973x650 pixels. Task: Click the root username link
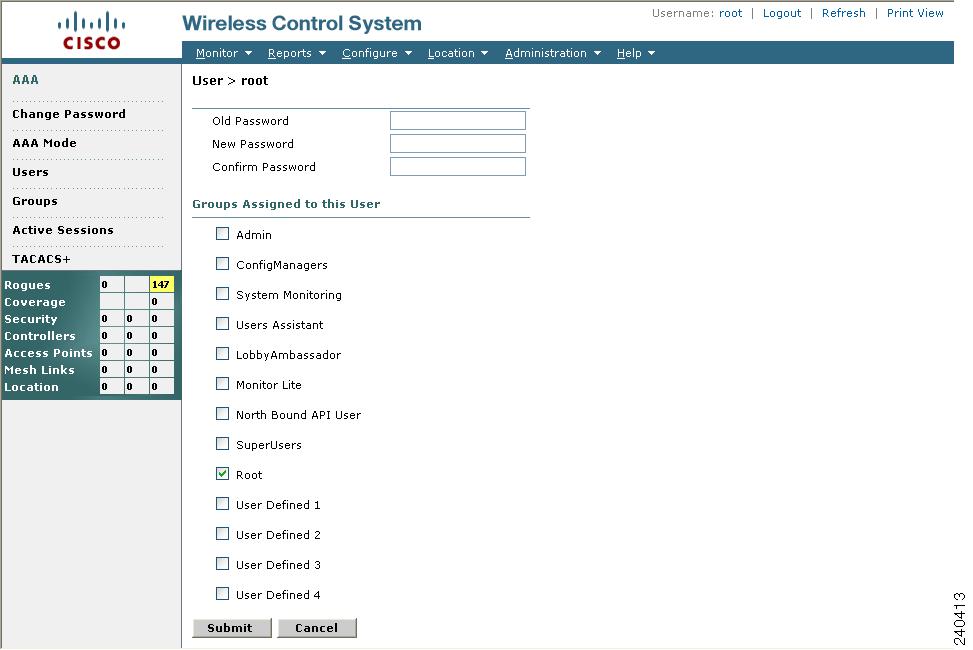tap(730, 13)
